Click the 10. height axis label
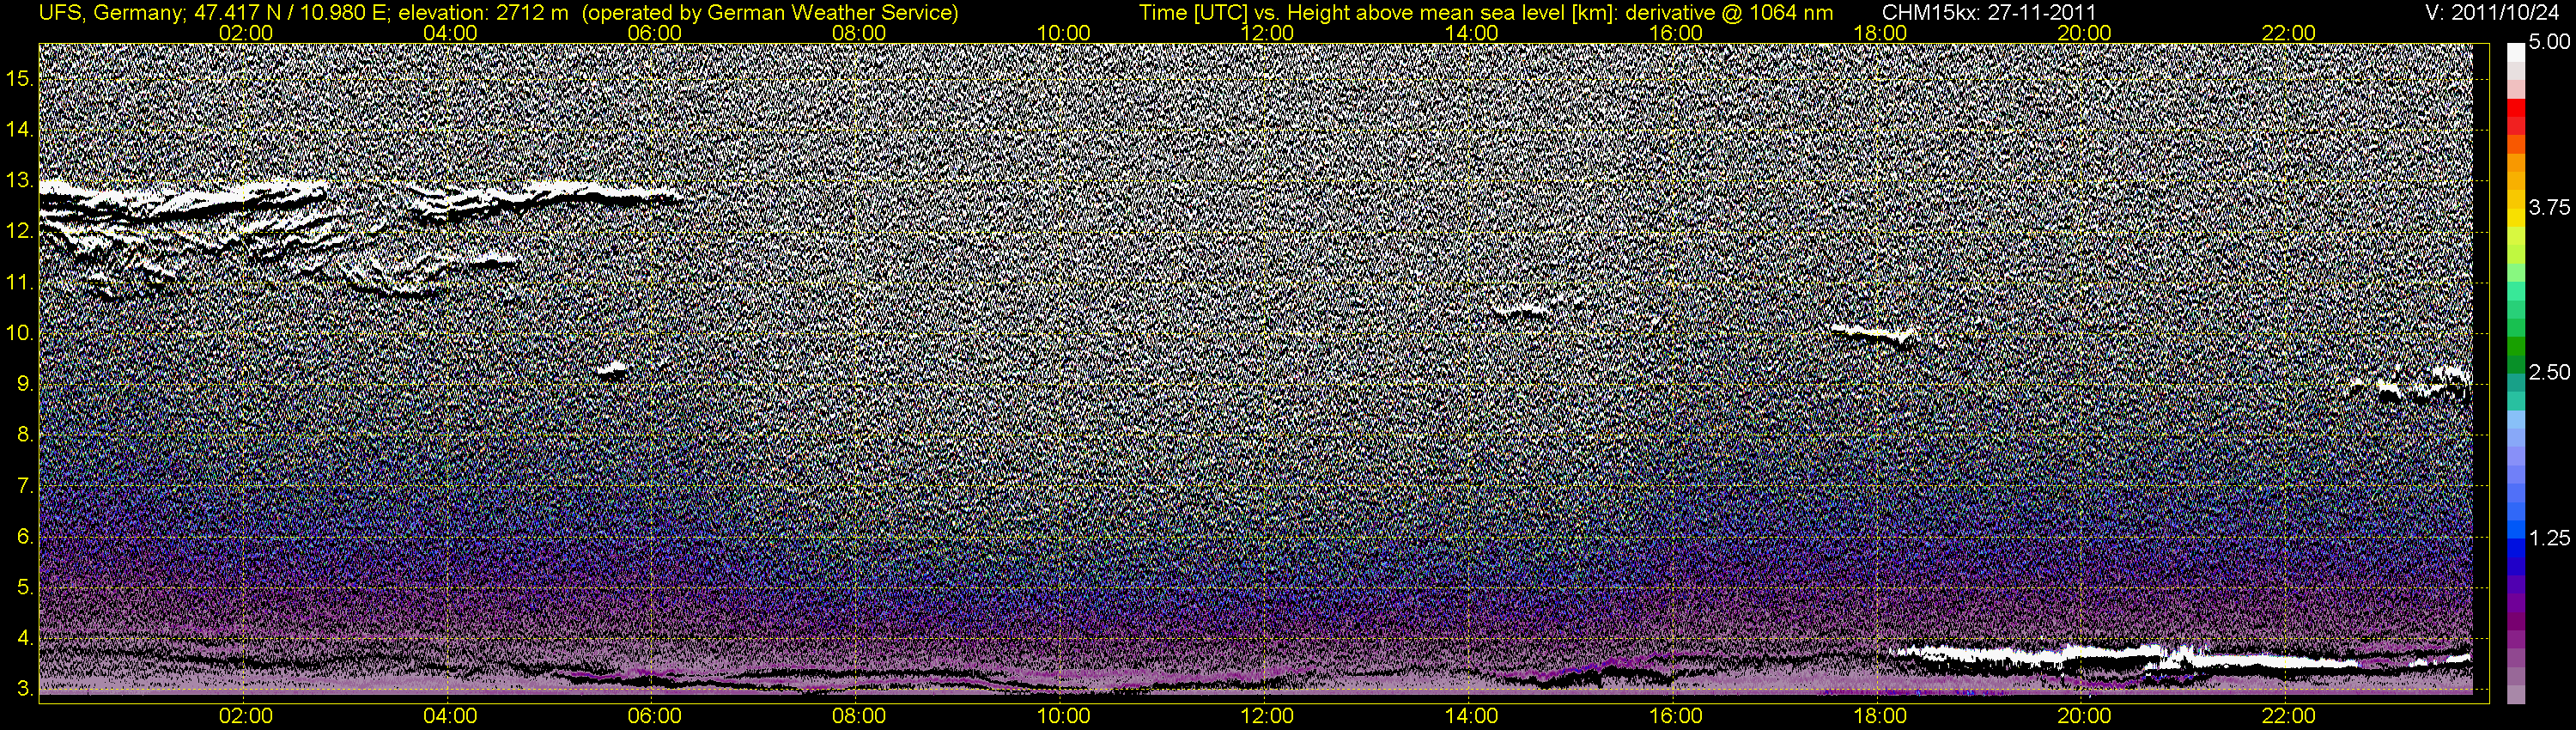 coord(20,333)
